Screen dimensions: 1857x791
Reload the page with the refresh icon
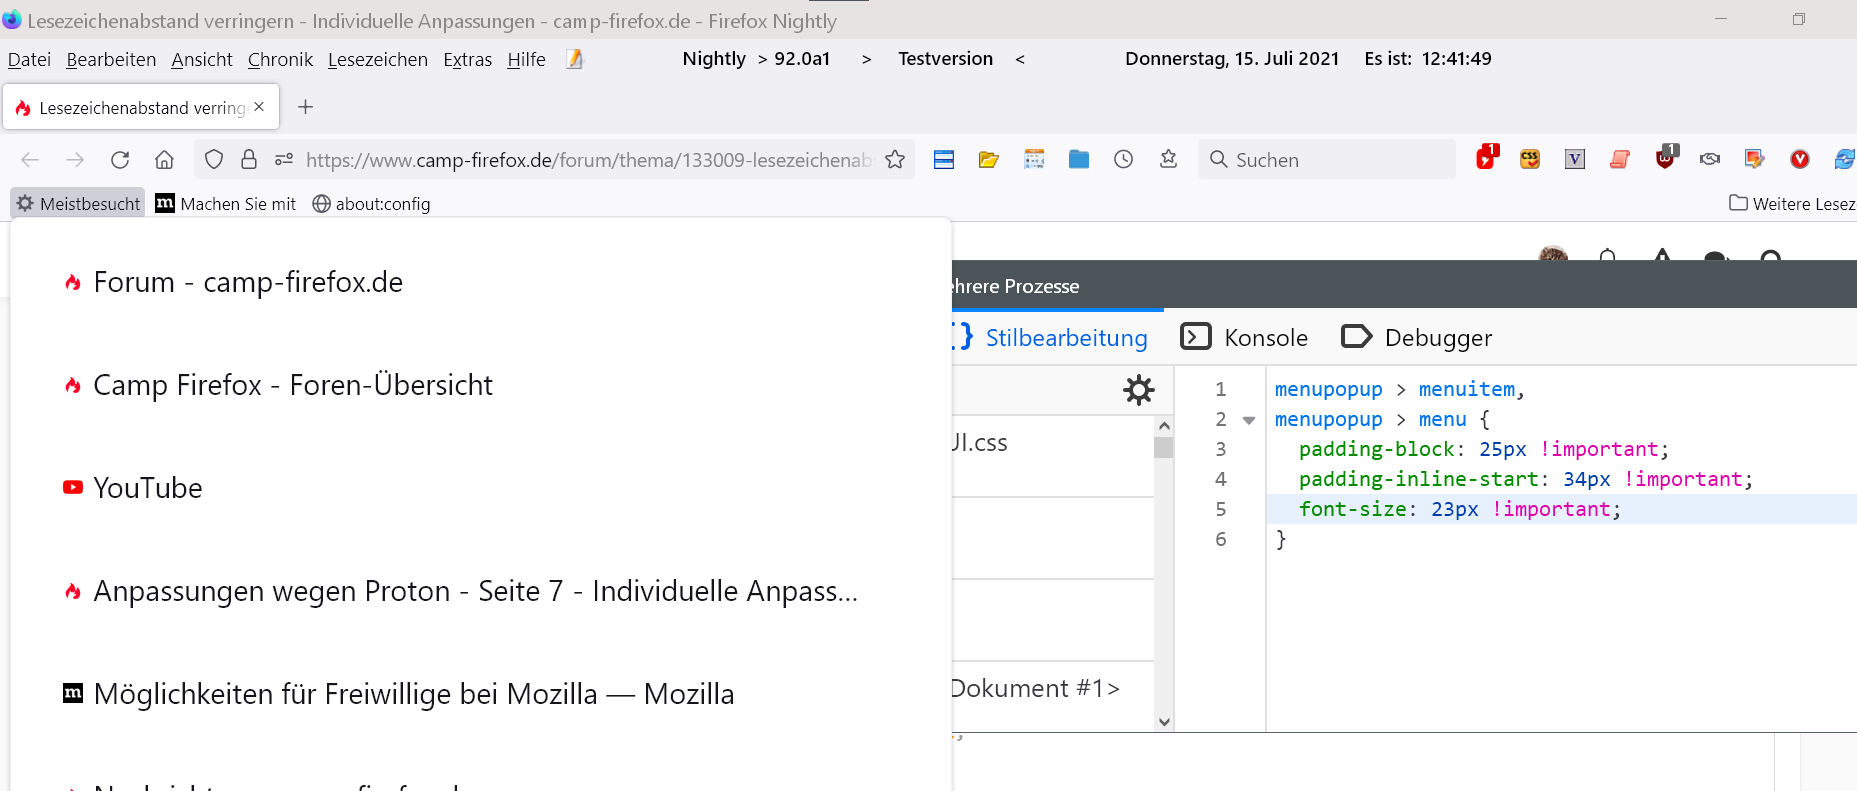[x=120, y=160]
